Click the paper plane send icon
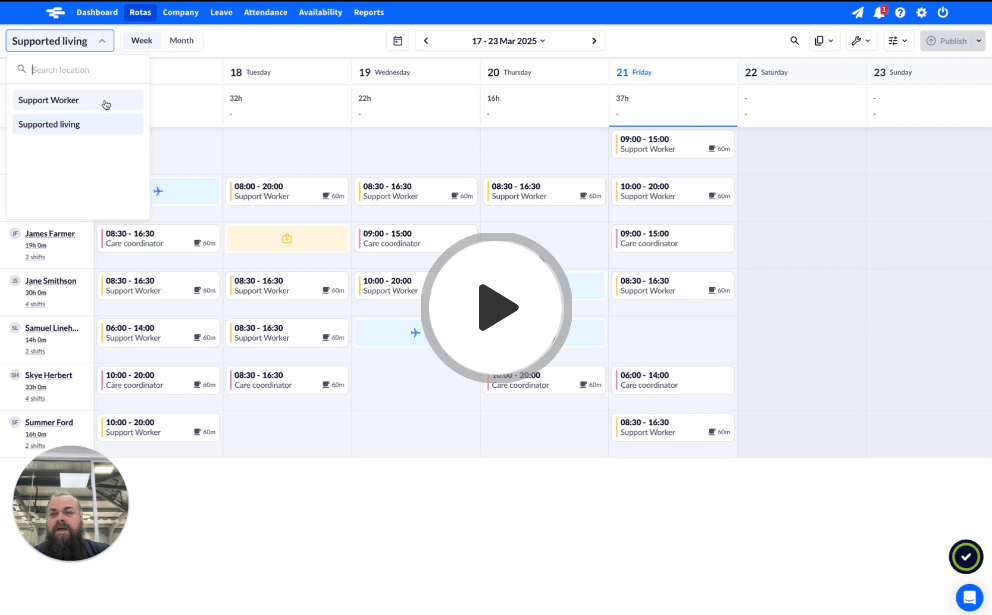 (x=857, y=13)
